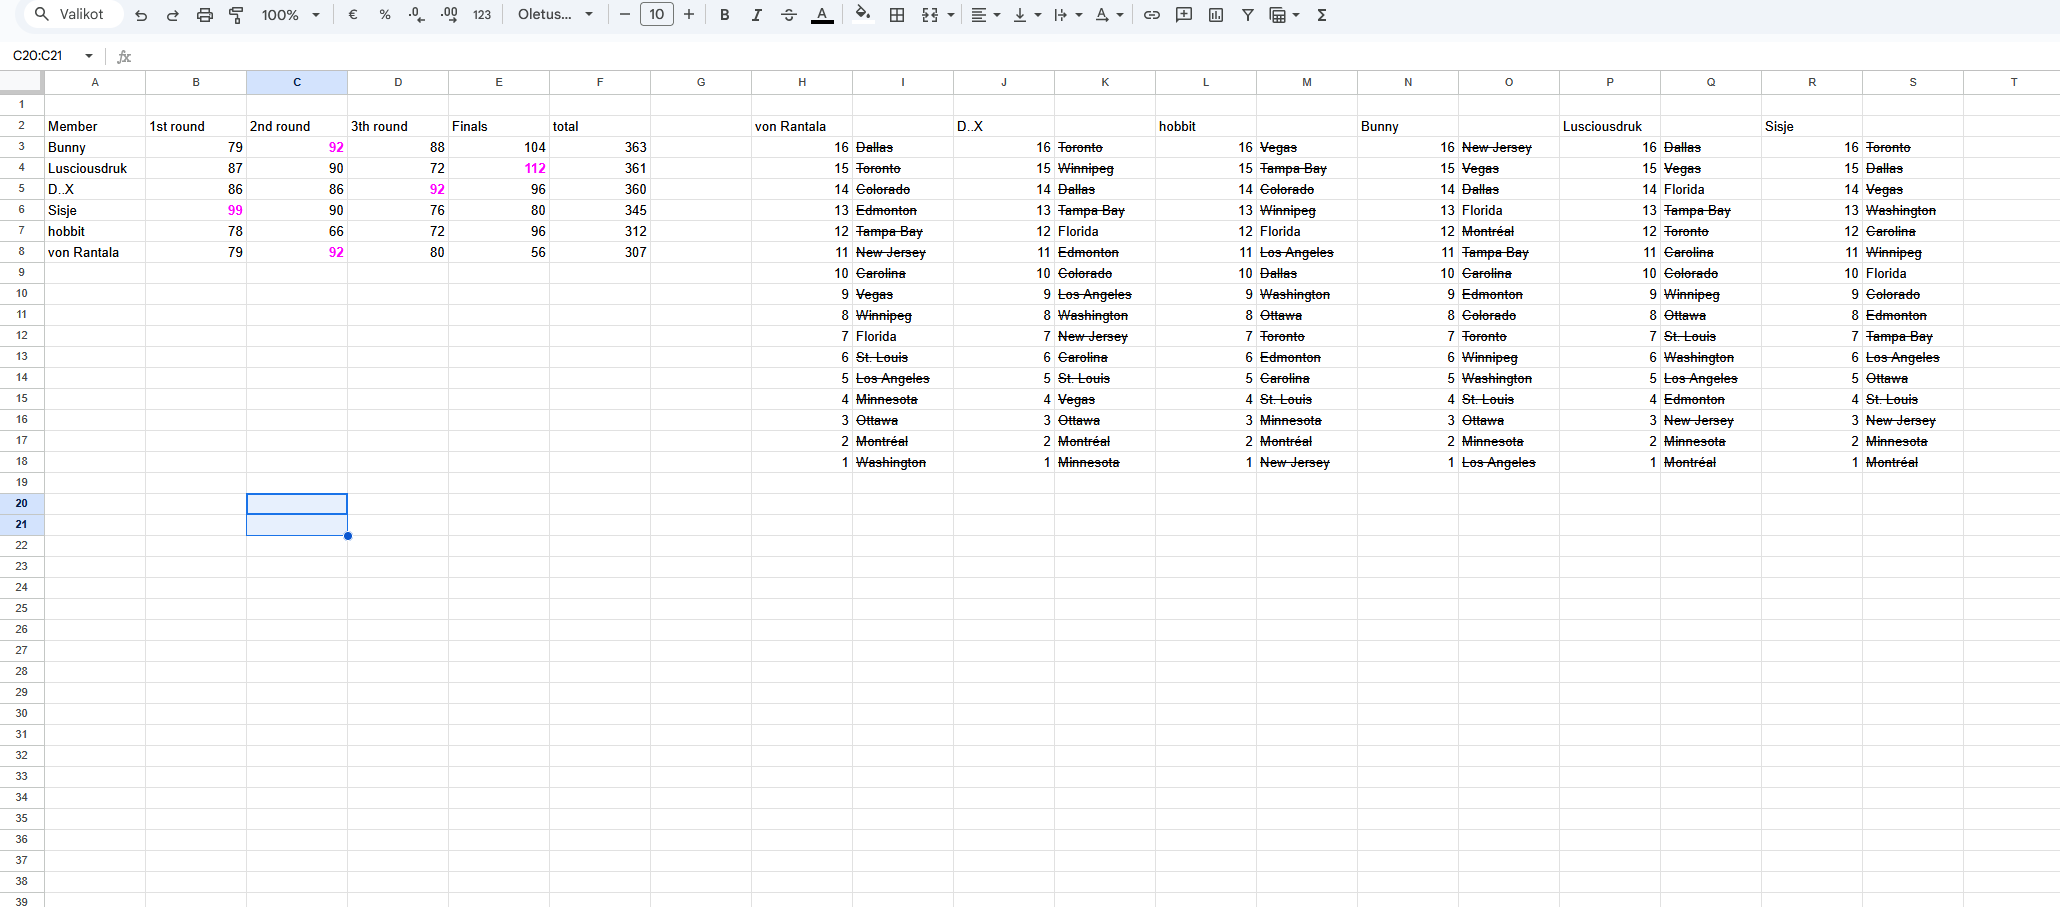
Task: Select cell with Lusciousdruk in column A
Action: 95,168
